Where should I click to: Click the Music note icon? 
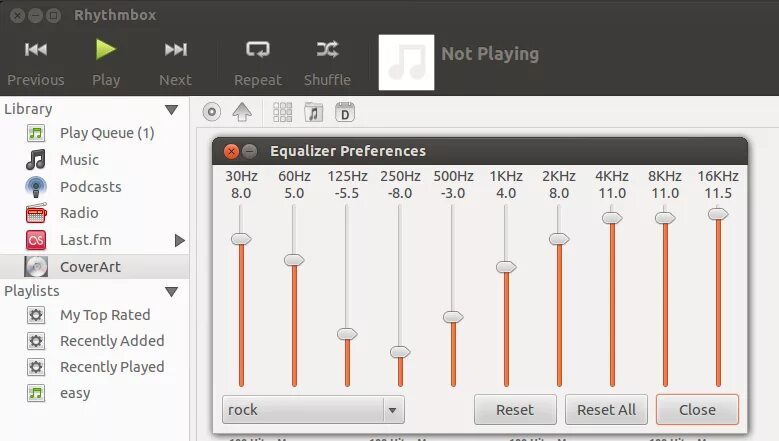(36, 160)
